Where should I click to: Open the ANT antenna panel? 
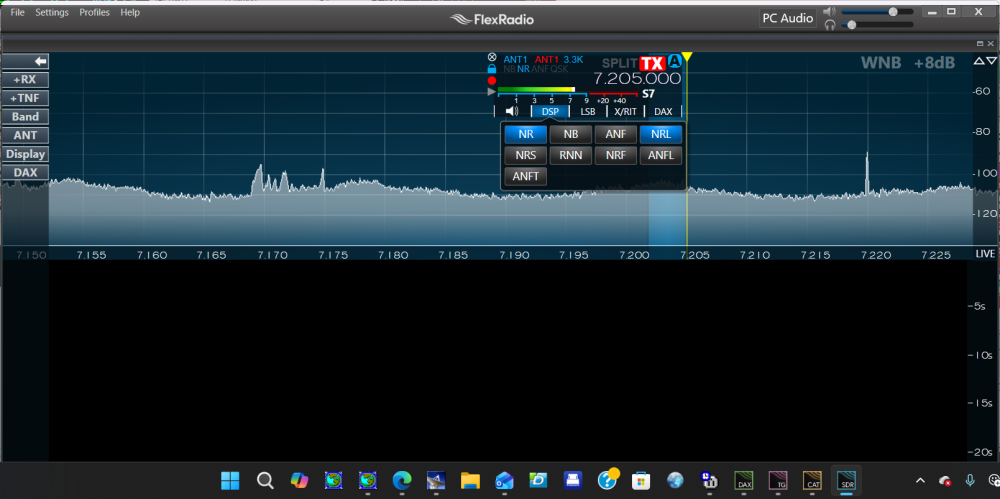pos(25,135)
